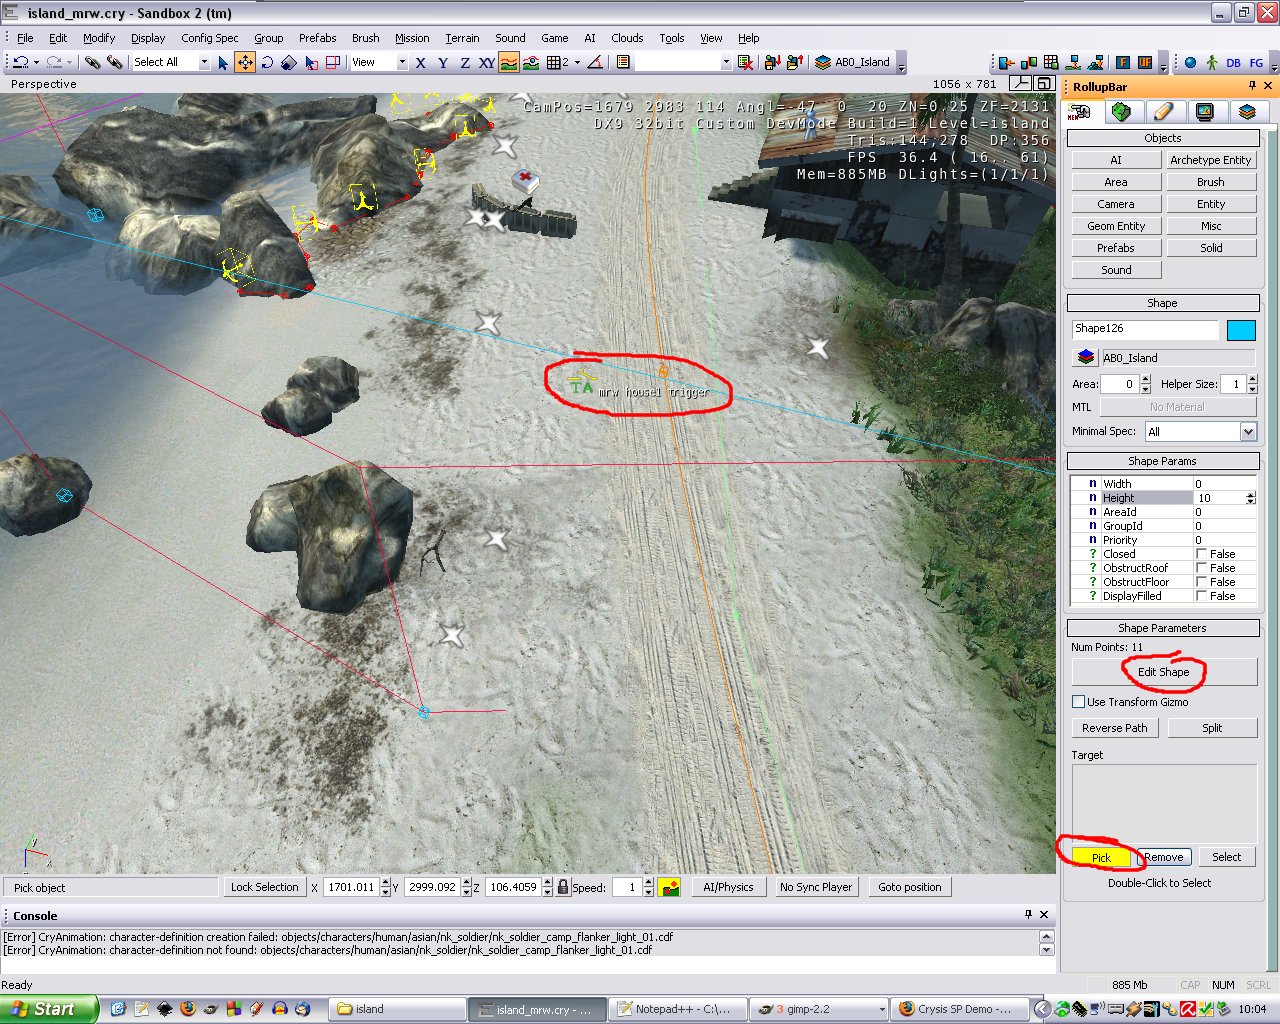This screenshot has height=1024, width=1280.
Task: Open the Select All selection dropdown
Action: 204,62
